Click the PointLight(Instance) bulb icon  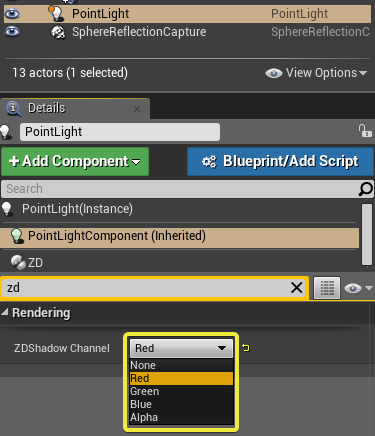7,209
